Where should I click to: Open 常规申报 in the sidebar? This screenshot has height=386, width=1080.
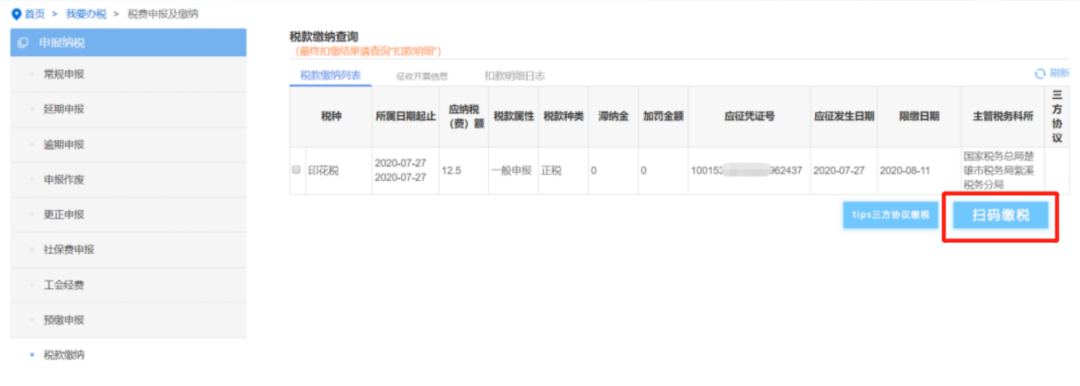pyautogui.click(x=129, y=74)
